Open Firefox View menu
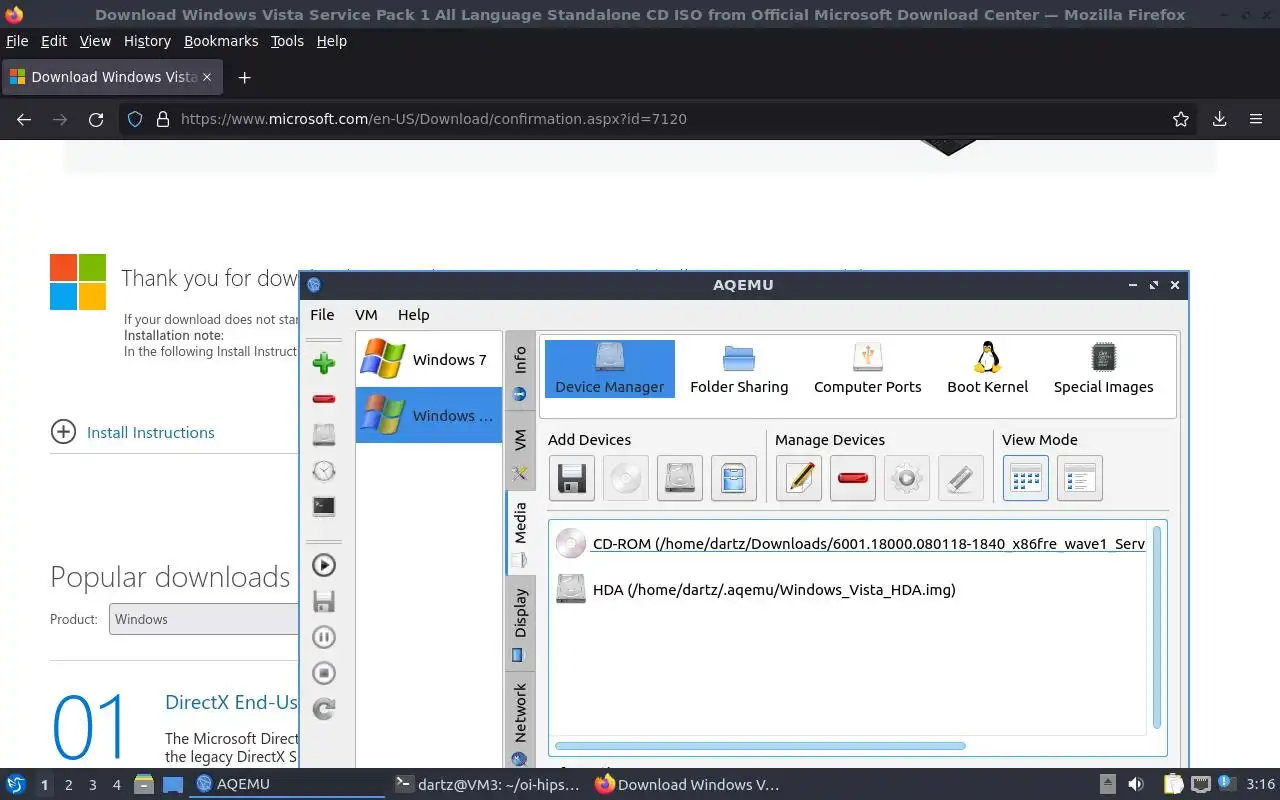The width and height of the screenshot is (1280, 800). pyautogui.click(x=95, y=41)
